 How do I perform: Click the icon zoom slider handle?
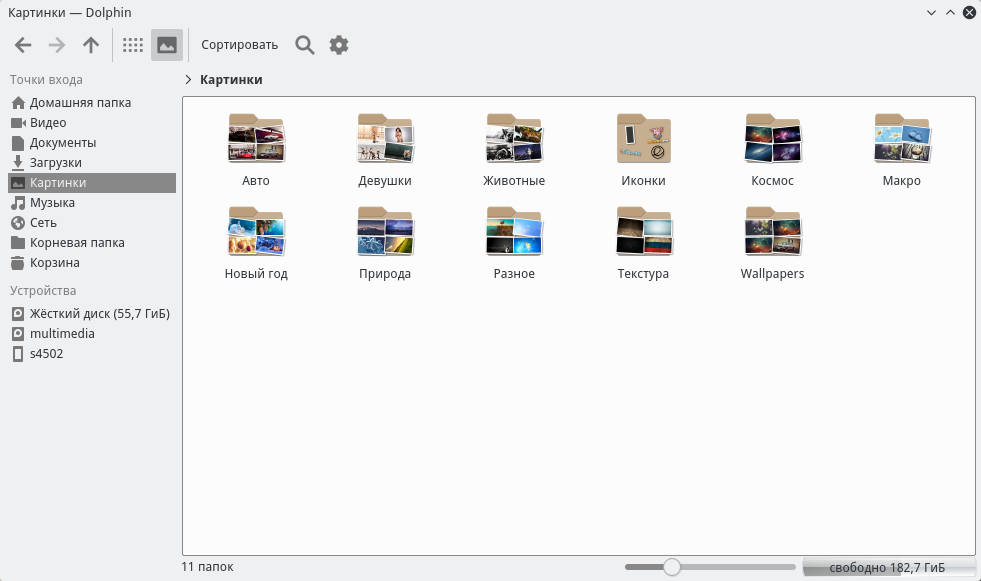click(x=671, y=567)
